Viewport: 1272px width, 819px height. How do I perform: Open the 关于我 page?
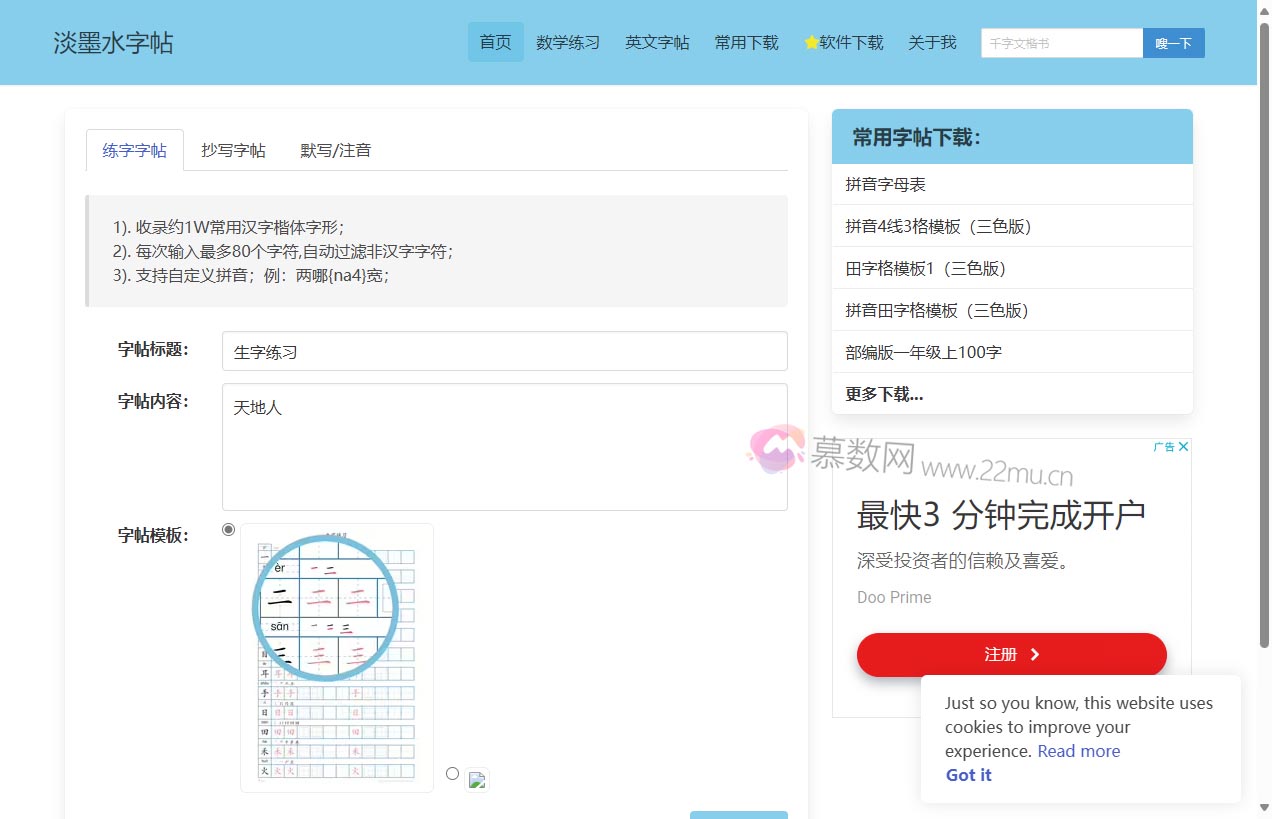(931, 42)
